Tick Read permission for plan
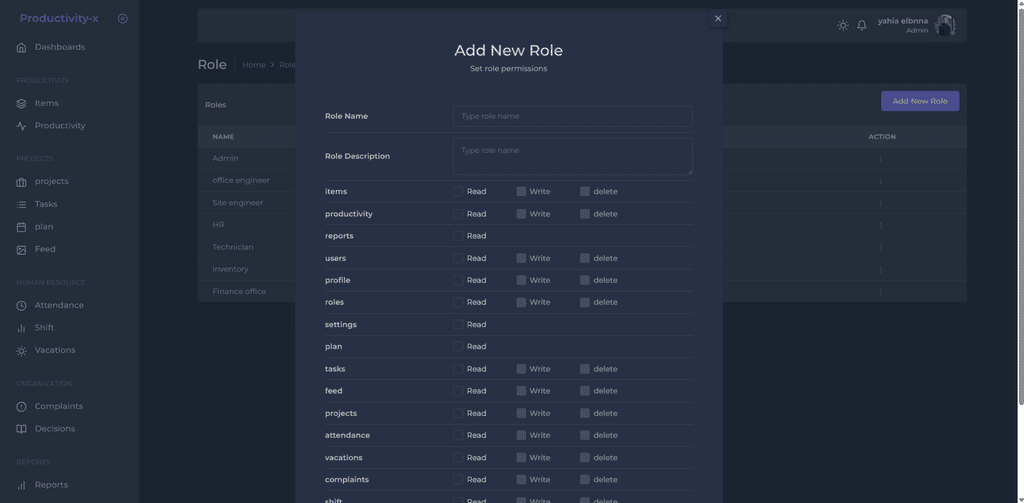The image size is (1024, 503). click(458, 346)
